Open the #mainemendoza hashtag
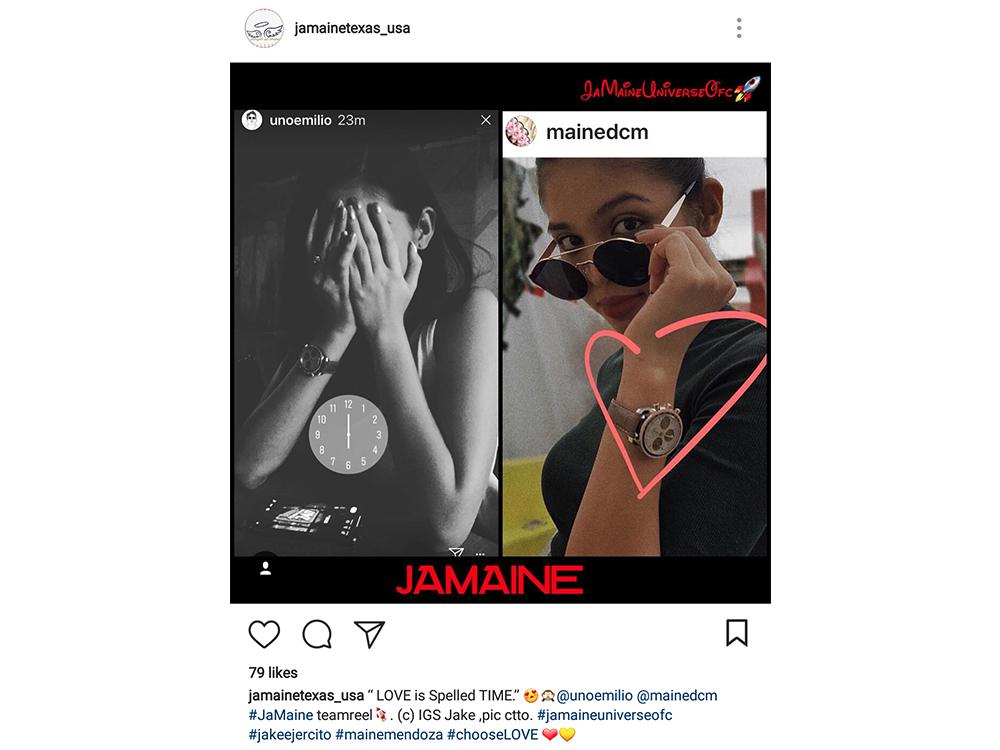 (389, 734)
